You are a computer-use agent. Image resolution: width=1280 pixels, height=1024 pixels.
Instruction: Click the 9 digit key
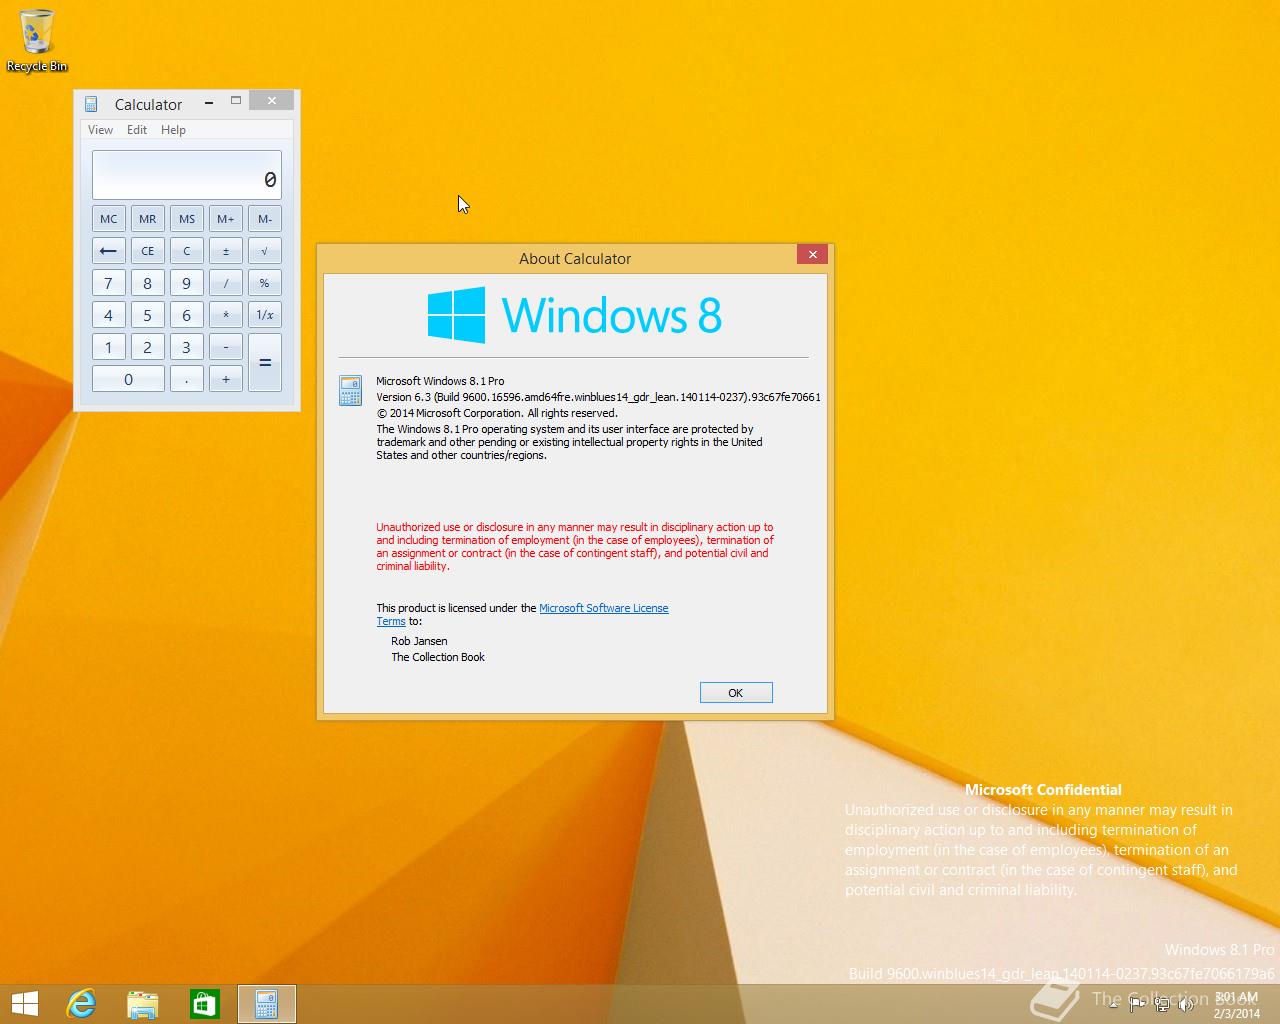tap(187, 283)
